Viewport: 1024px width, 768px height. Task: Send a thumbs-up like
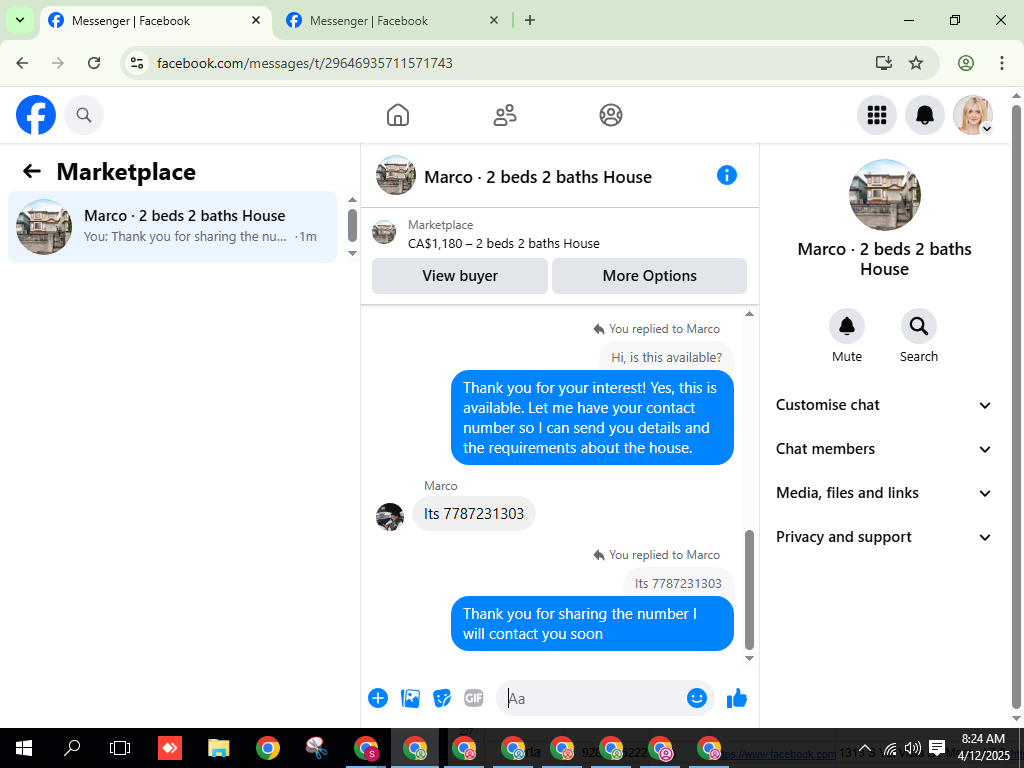coord(737,698)
